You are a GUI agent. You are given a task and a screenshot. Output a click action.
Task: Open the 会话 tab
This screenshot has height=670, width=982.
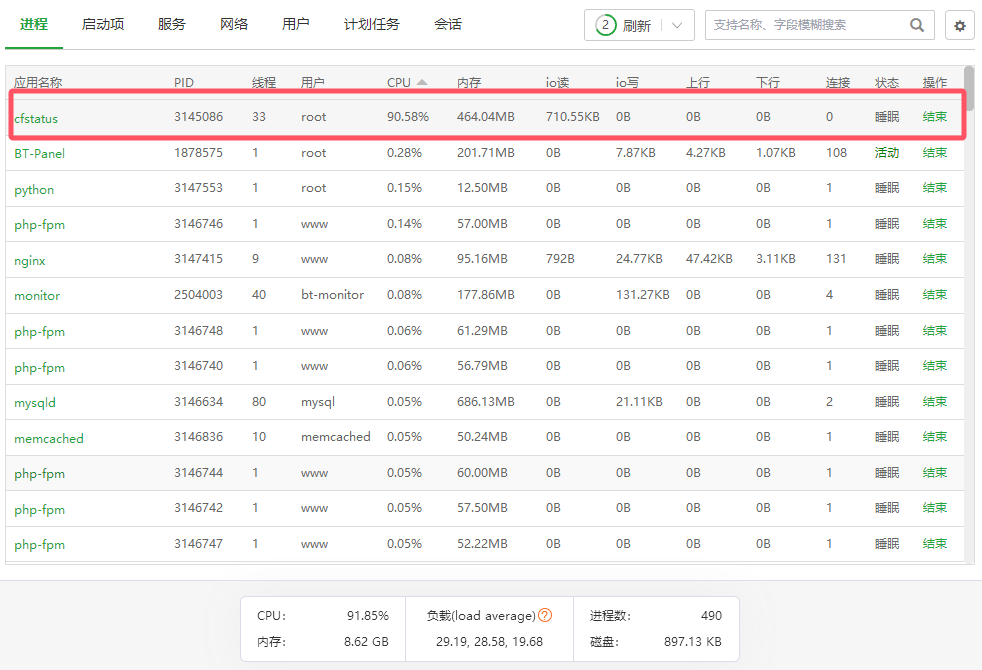(448, 24)
